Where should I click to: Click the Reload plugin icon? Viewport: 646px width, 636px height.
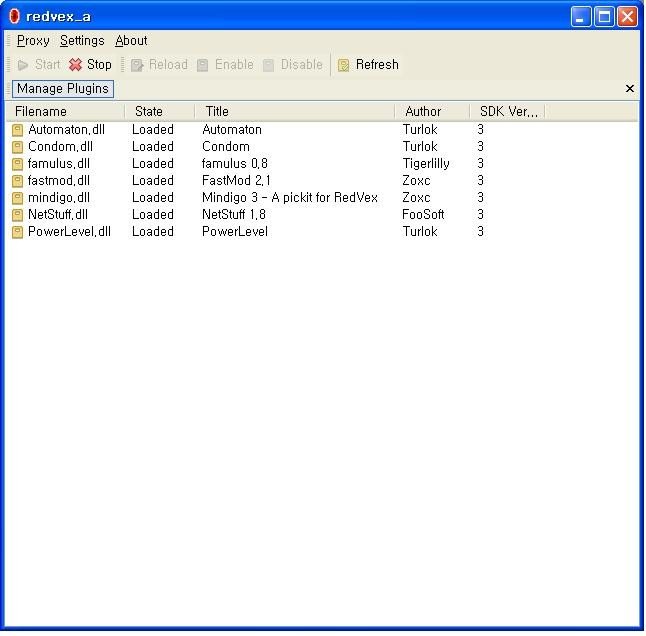[x=137, y=65]
